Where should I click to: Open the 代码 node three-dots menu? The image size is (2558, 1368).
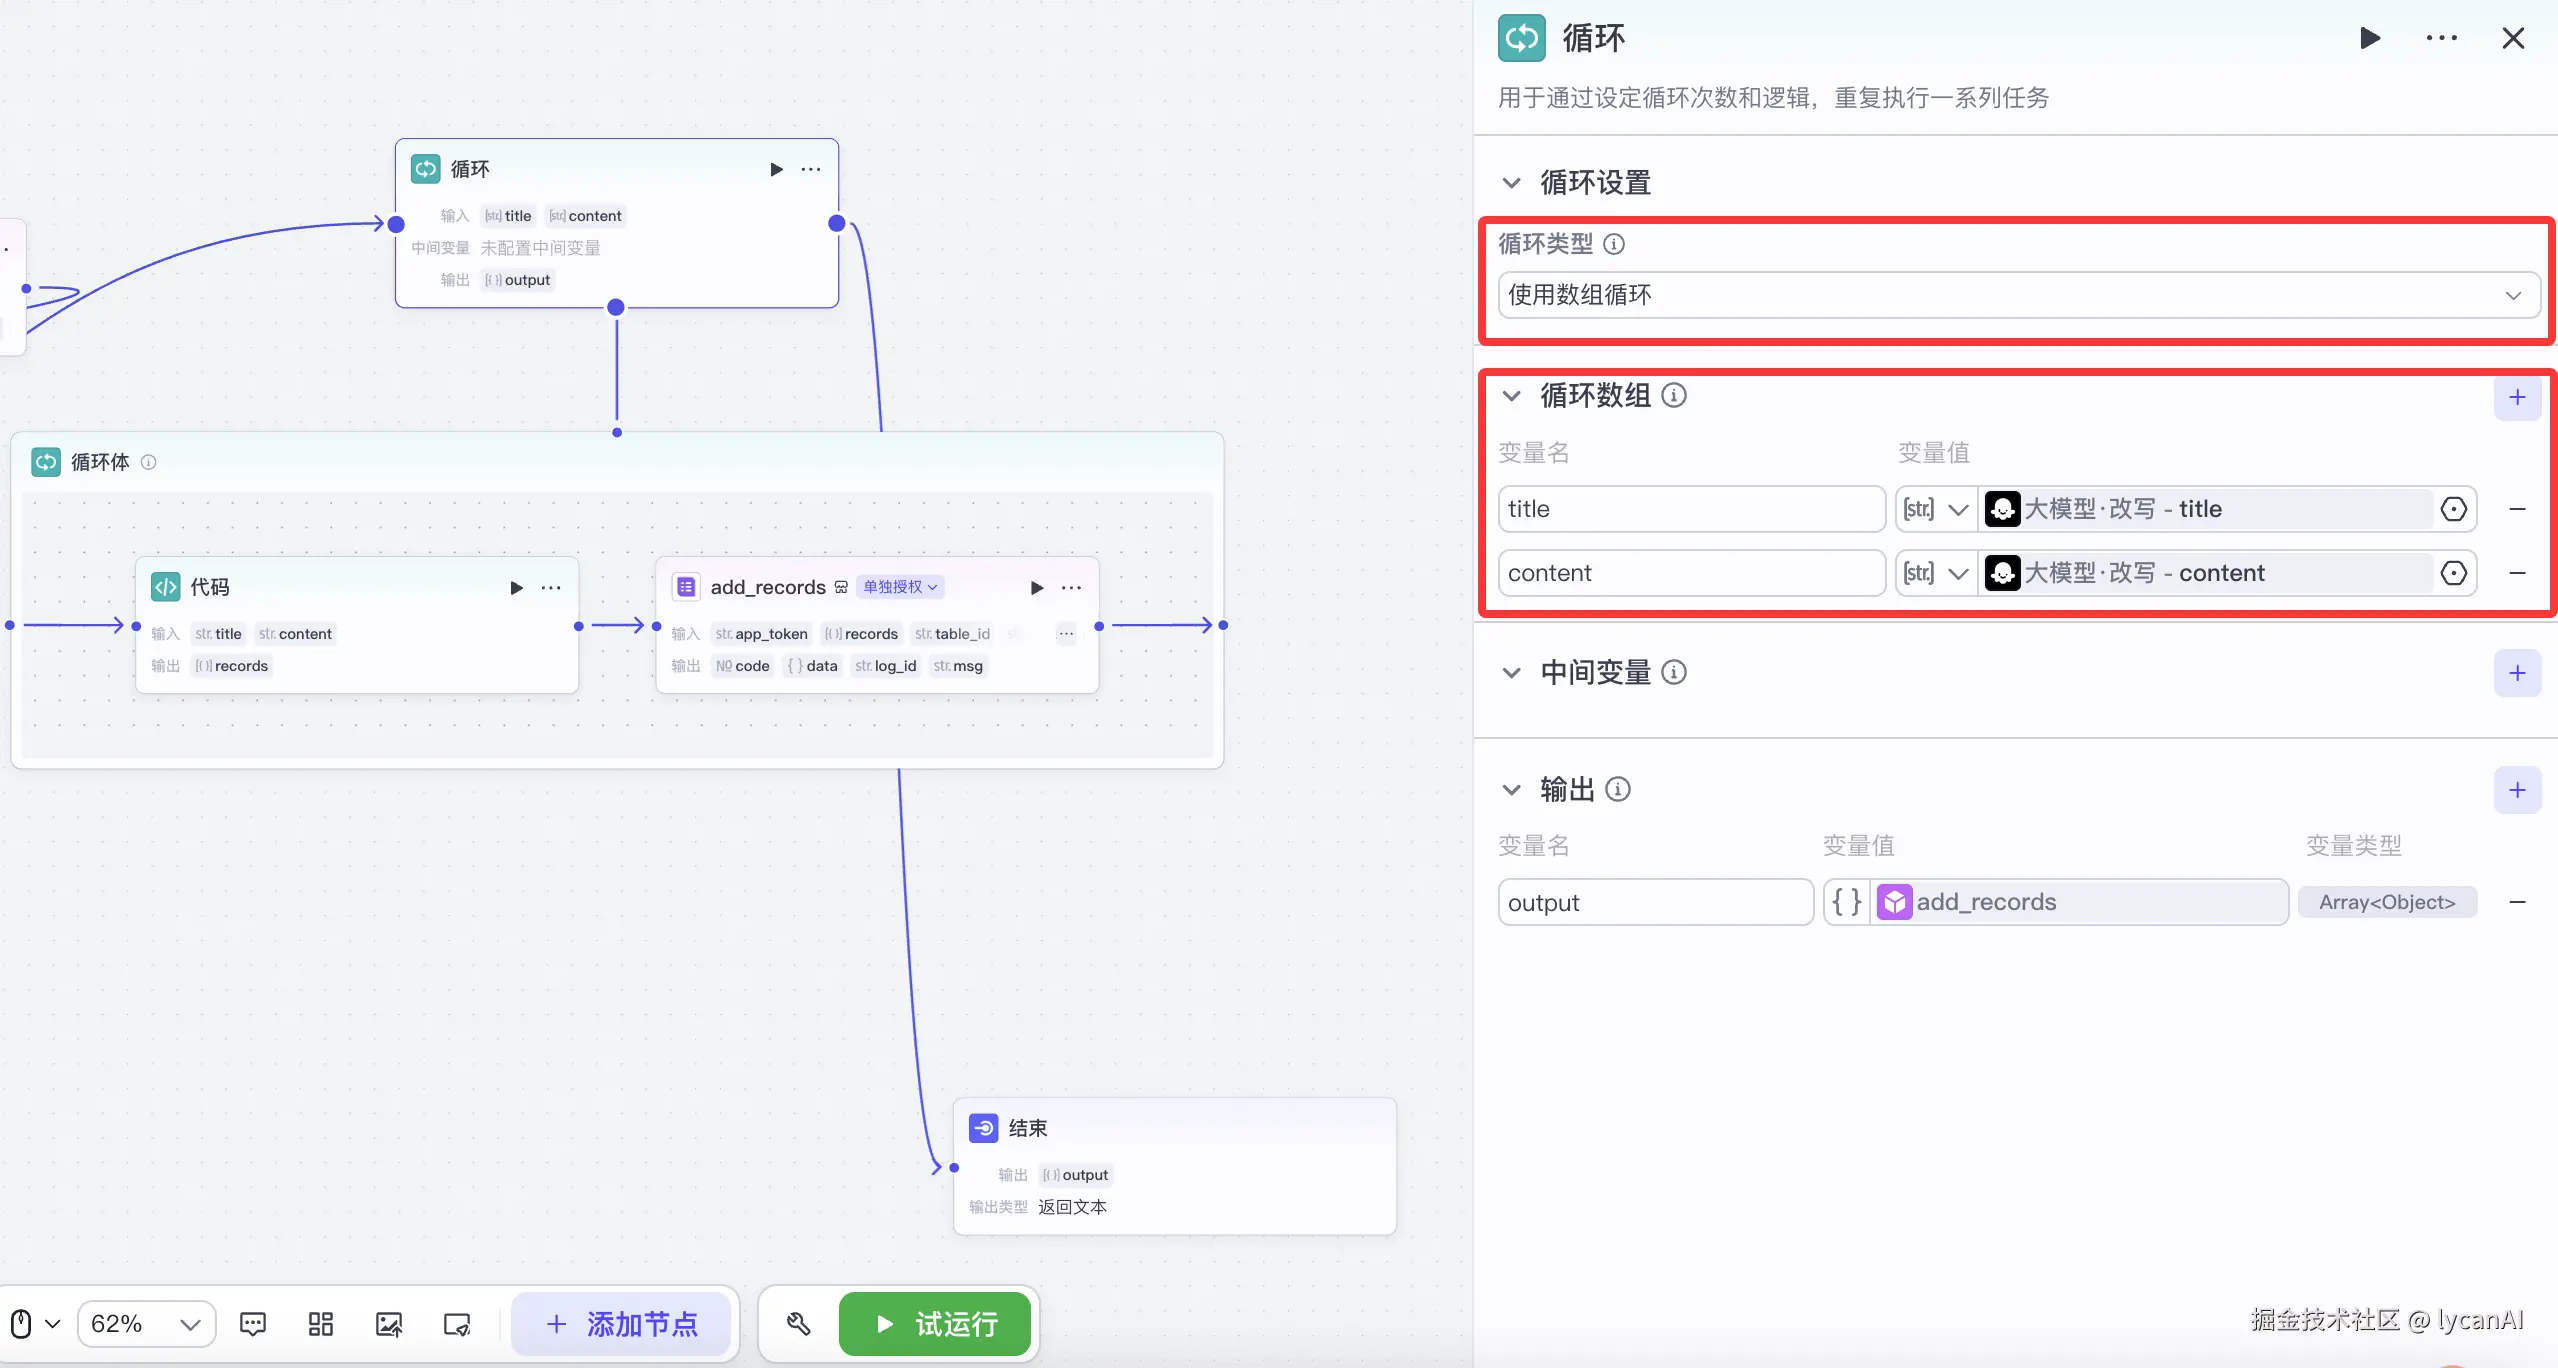pos(551,588)
